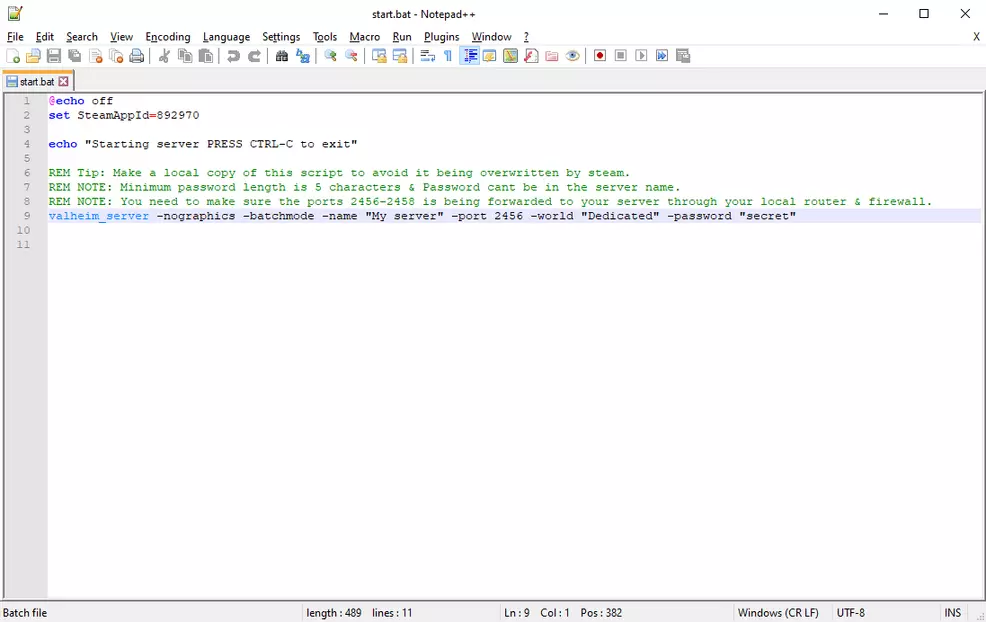Start macro recording with red Record button
986x622 pixels.
click(x=600, y=56)
